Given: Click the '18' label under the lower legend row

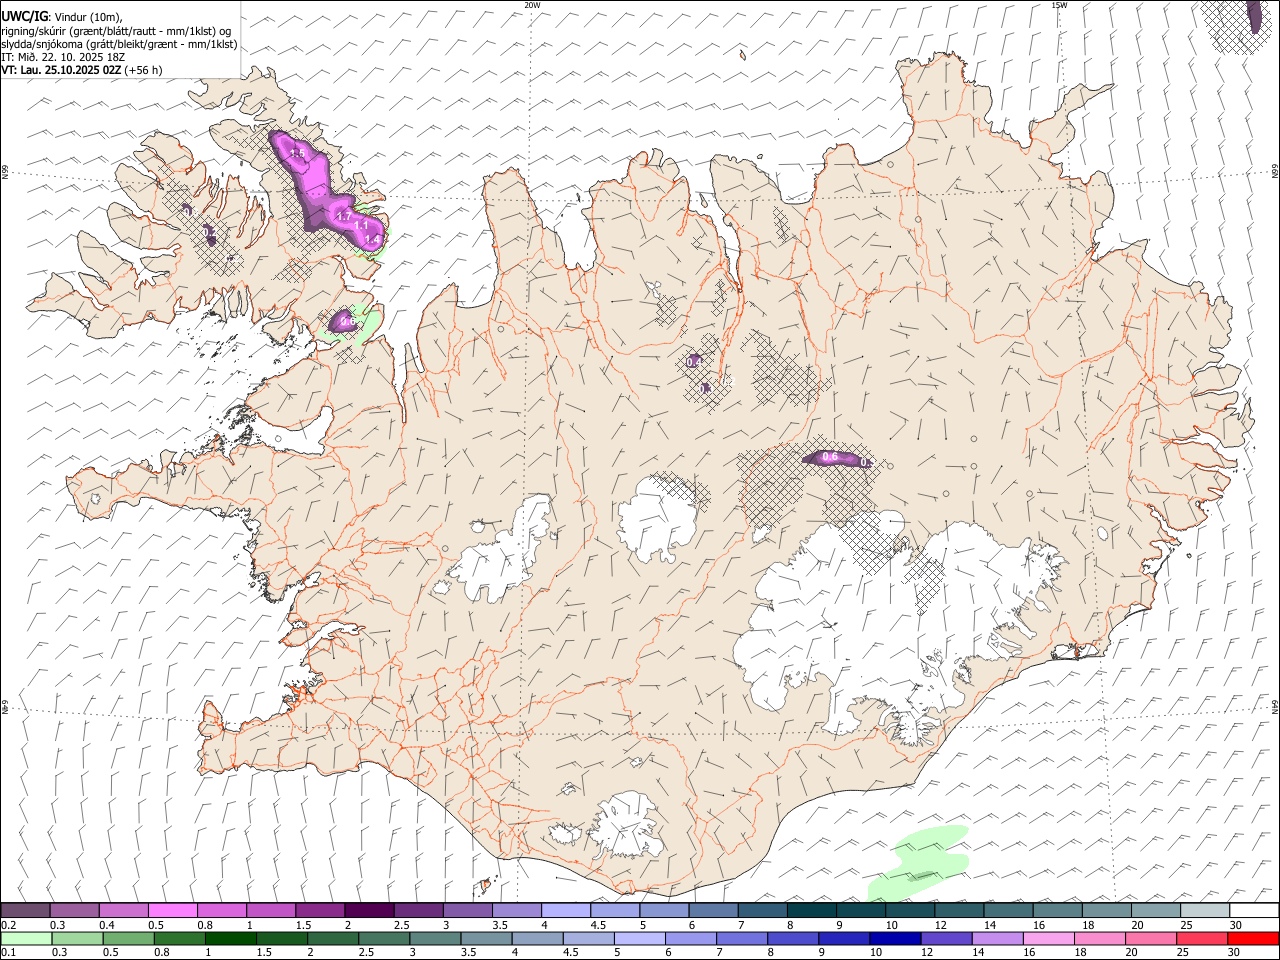Looking at the screenshot, I should pyautogui.click(x=1081, y=953).
